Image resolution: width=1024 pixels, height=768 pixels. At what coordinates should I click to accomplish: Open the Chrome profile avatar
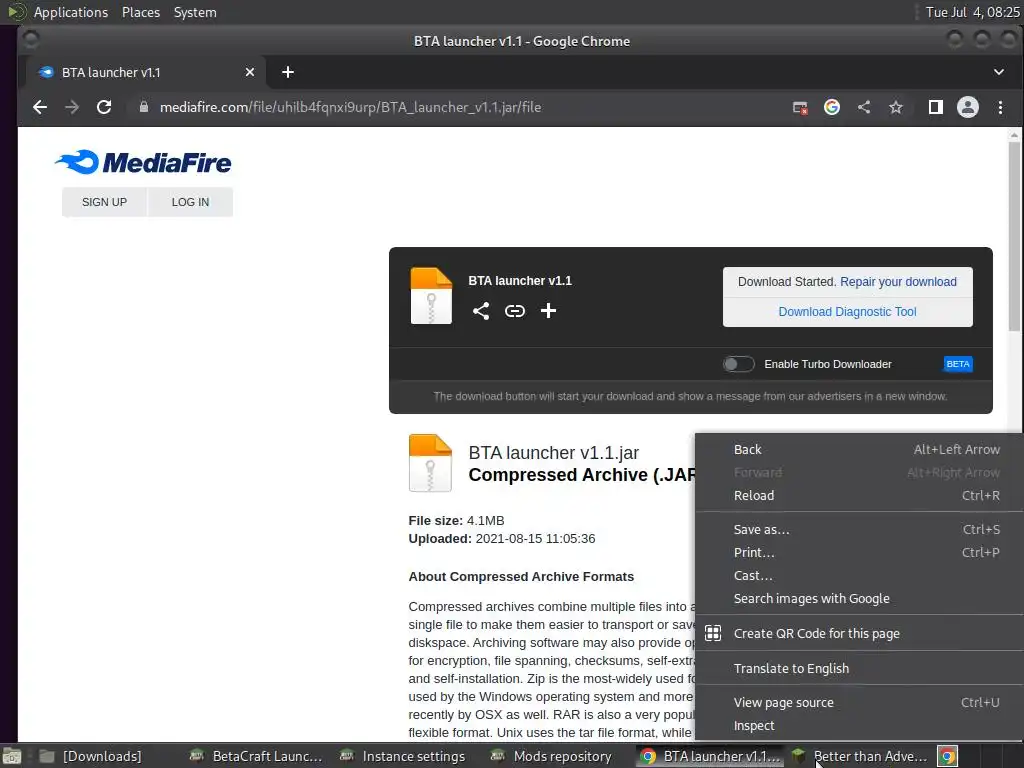click(968, 107)
